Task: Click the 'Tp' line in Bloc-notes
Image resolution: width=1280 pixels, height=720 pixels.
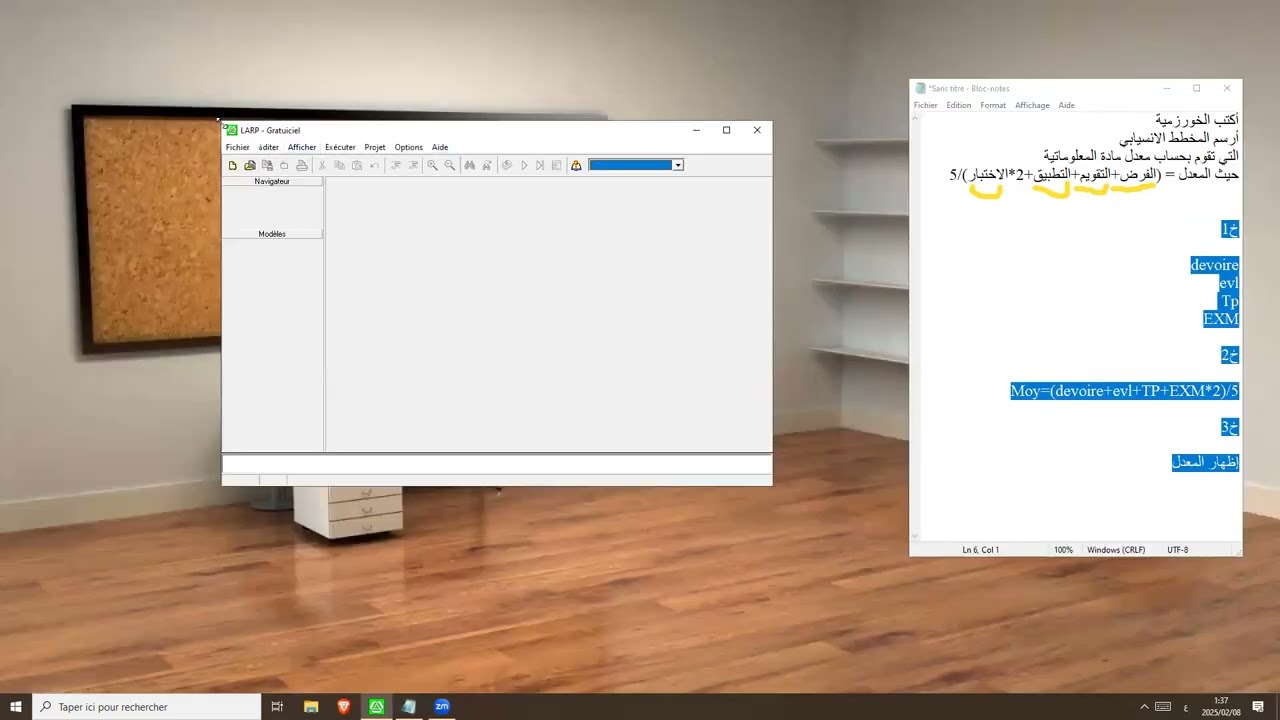Action: click(x=1230, y=301)
